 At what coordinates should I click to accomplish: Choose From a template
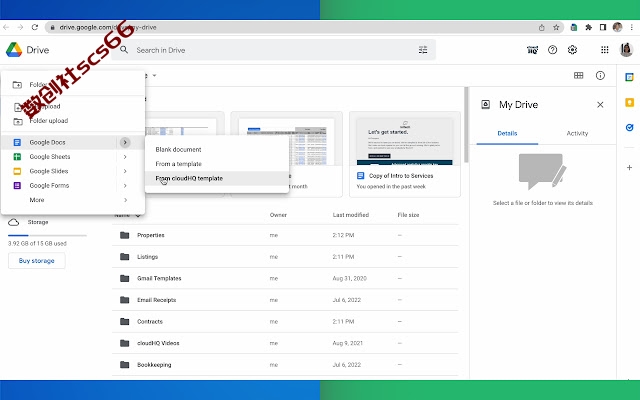click(217, 164)
